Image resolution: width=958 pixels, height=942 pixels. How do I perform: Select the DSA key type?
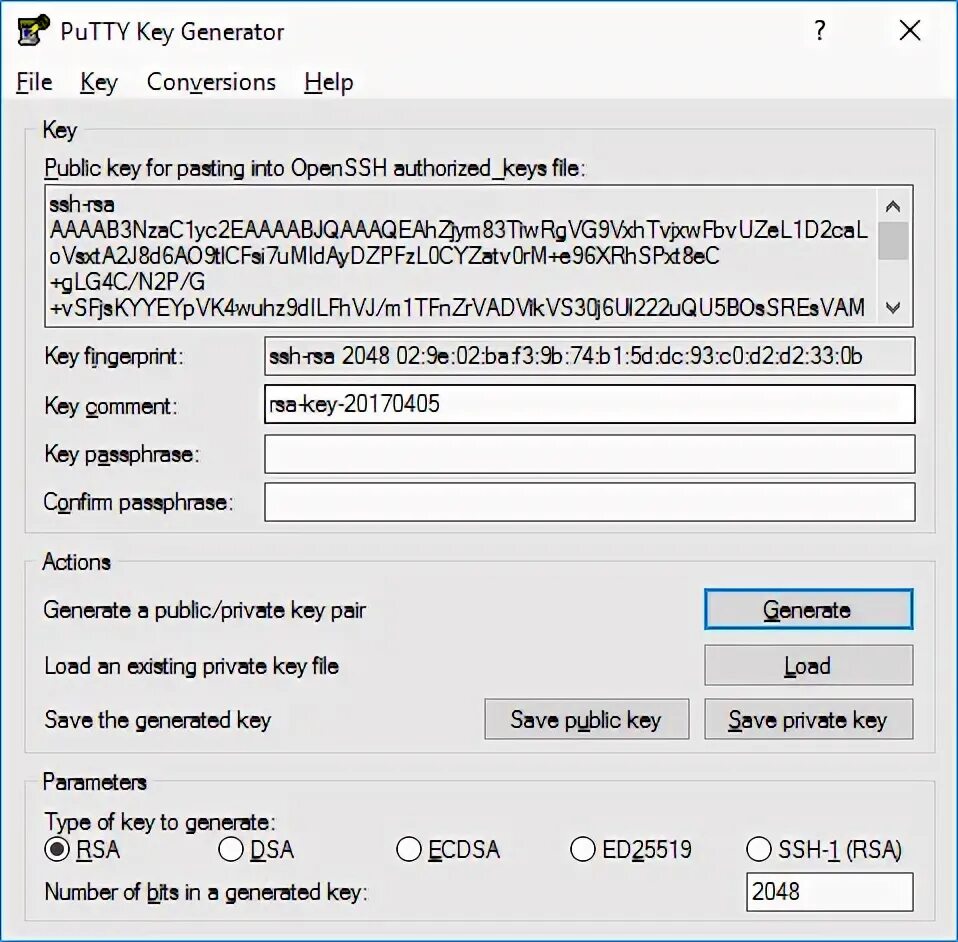coord(230,849)
